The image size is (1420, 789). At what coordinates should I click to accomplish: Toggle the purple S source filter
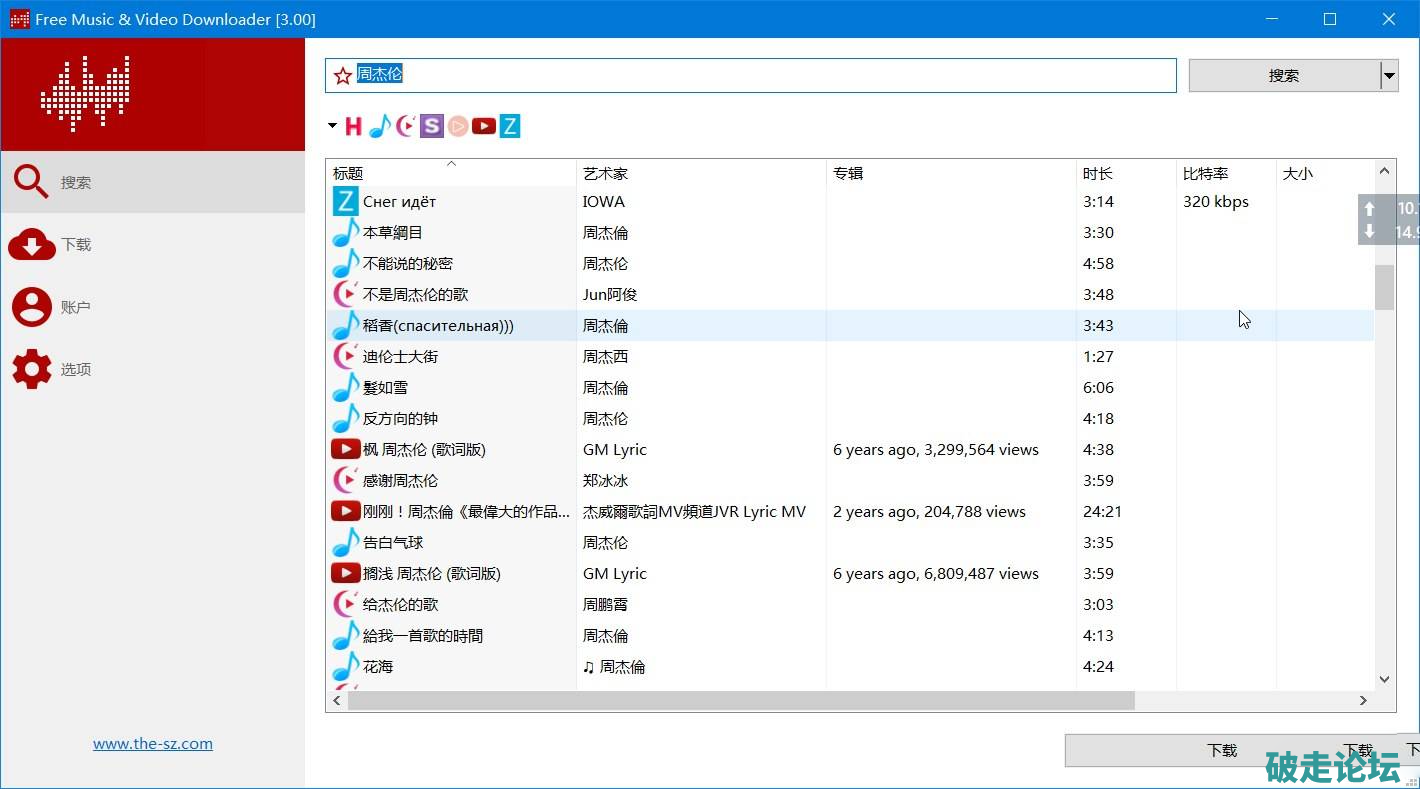(431, 126)
